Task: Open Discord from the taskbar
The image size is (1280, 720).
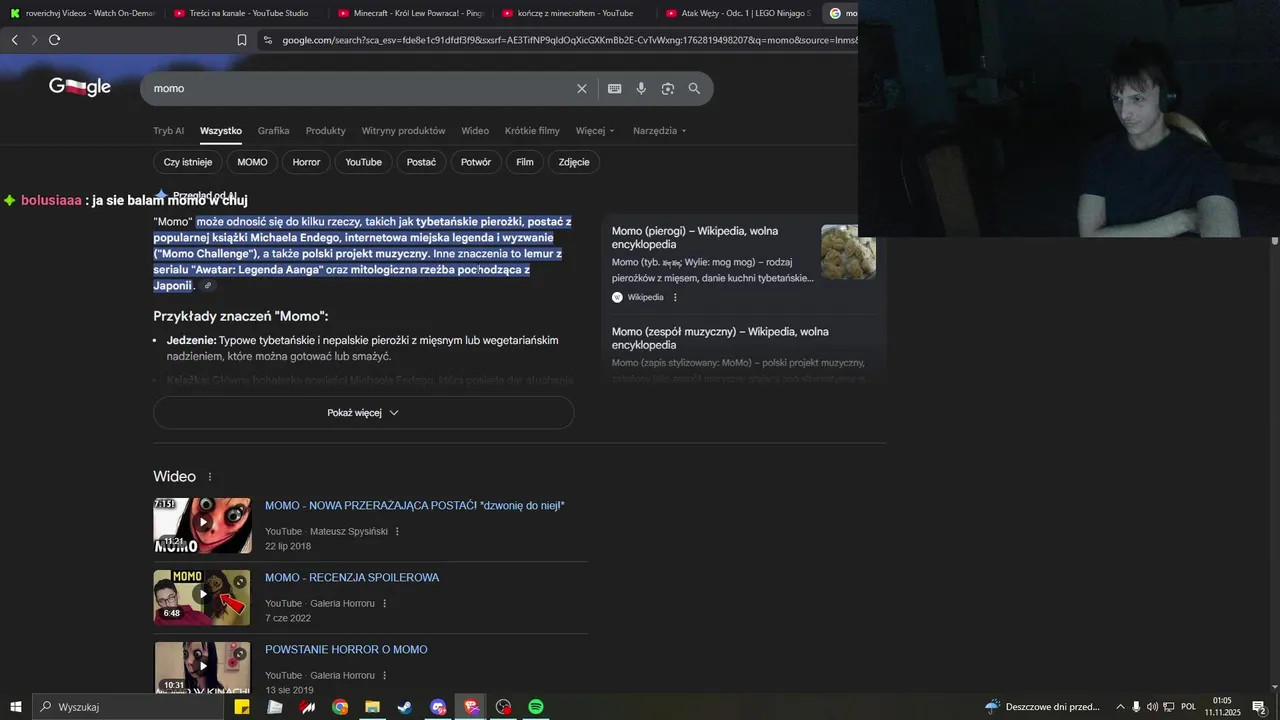Action: click(438, 707)
